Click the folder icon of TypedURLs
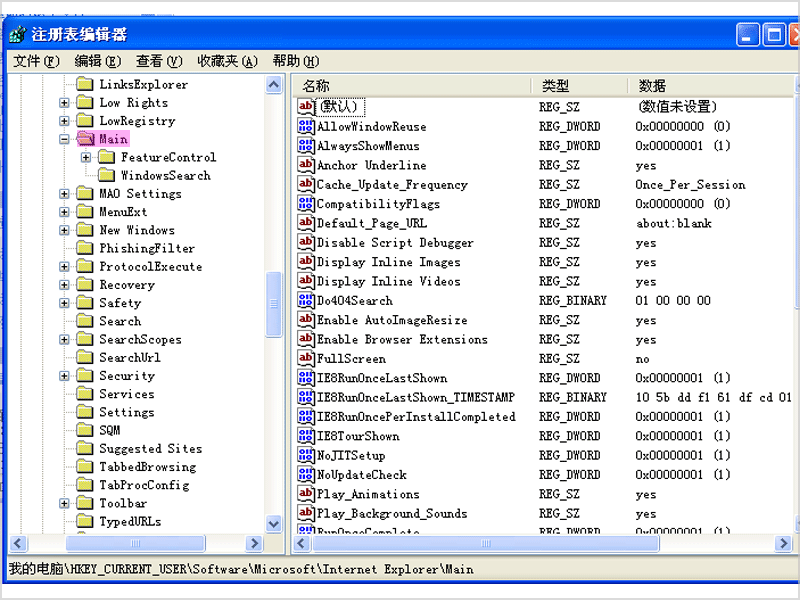Image resolution: width=800 pixels, height=600 pixels. coord(85,521)
